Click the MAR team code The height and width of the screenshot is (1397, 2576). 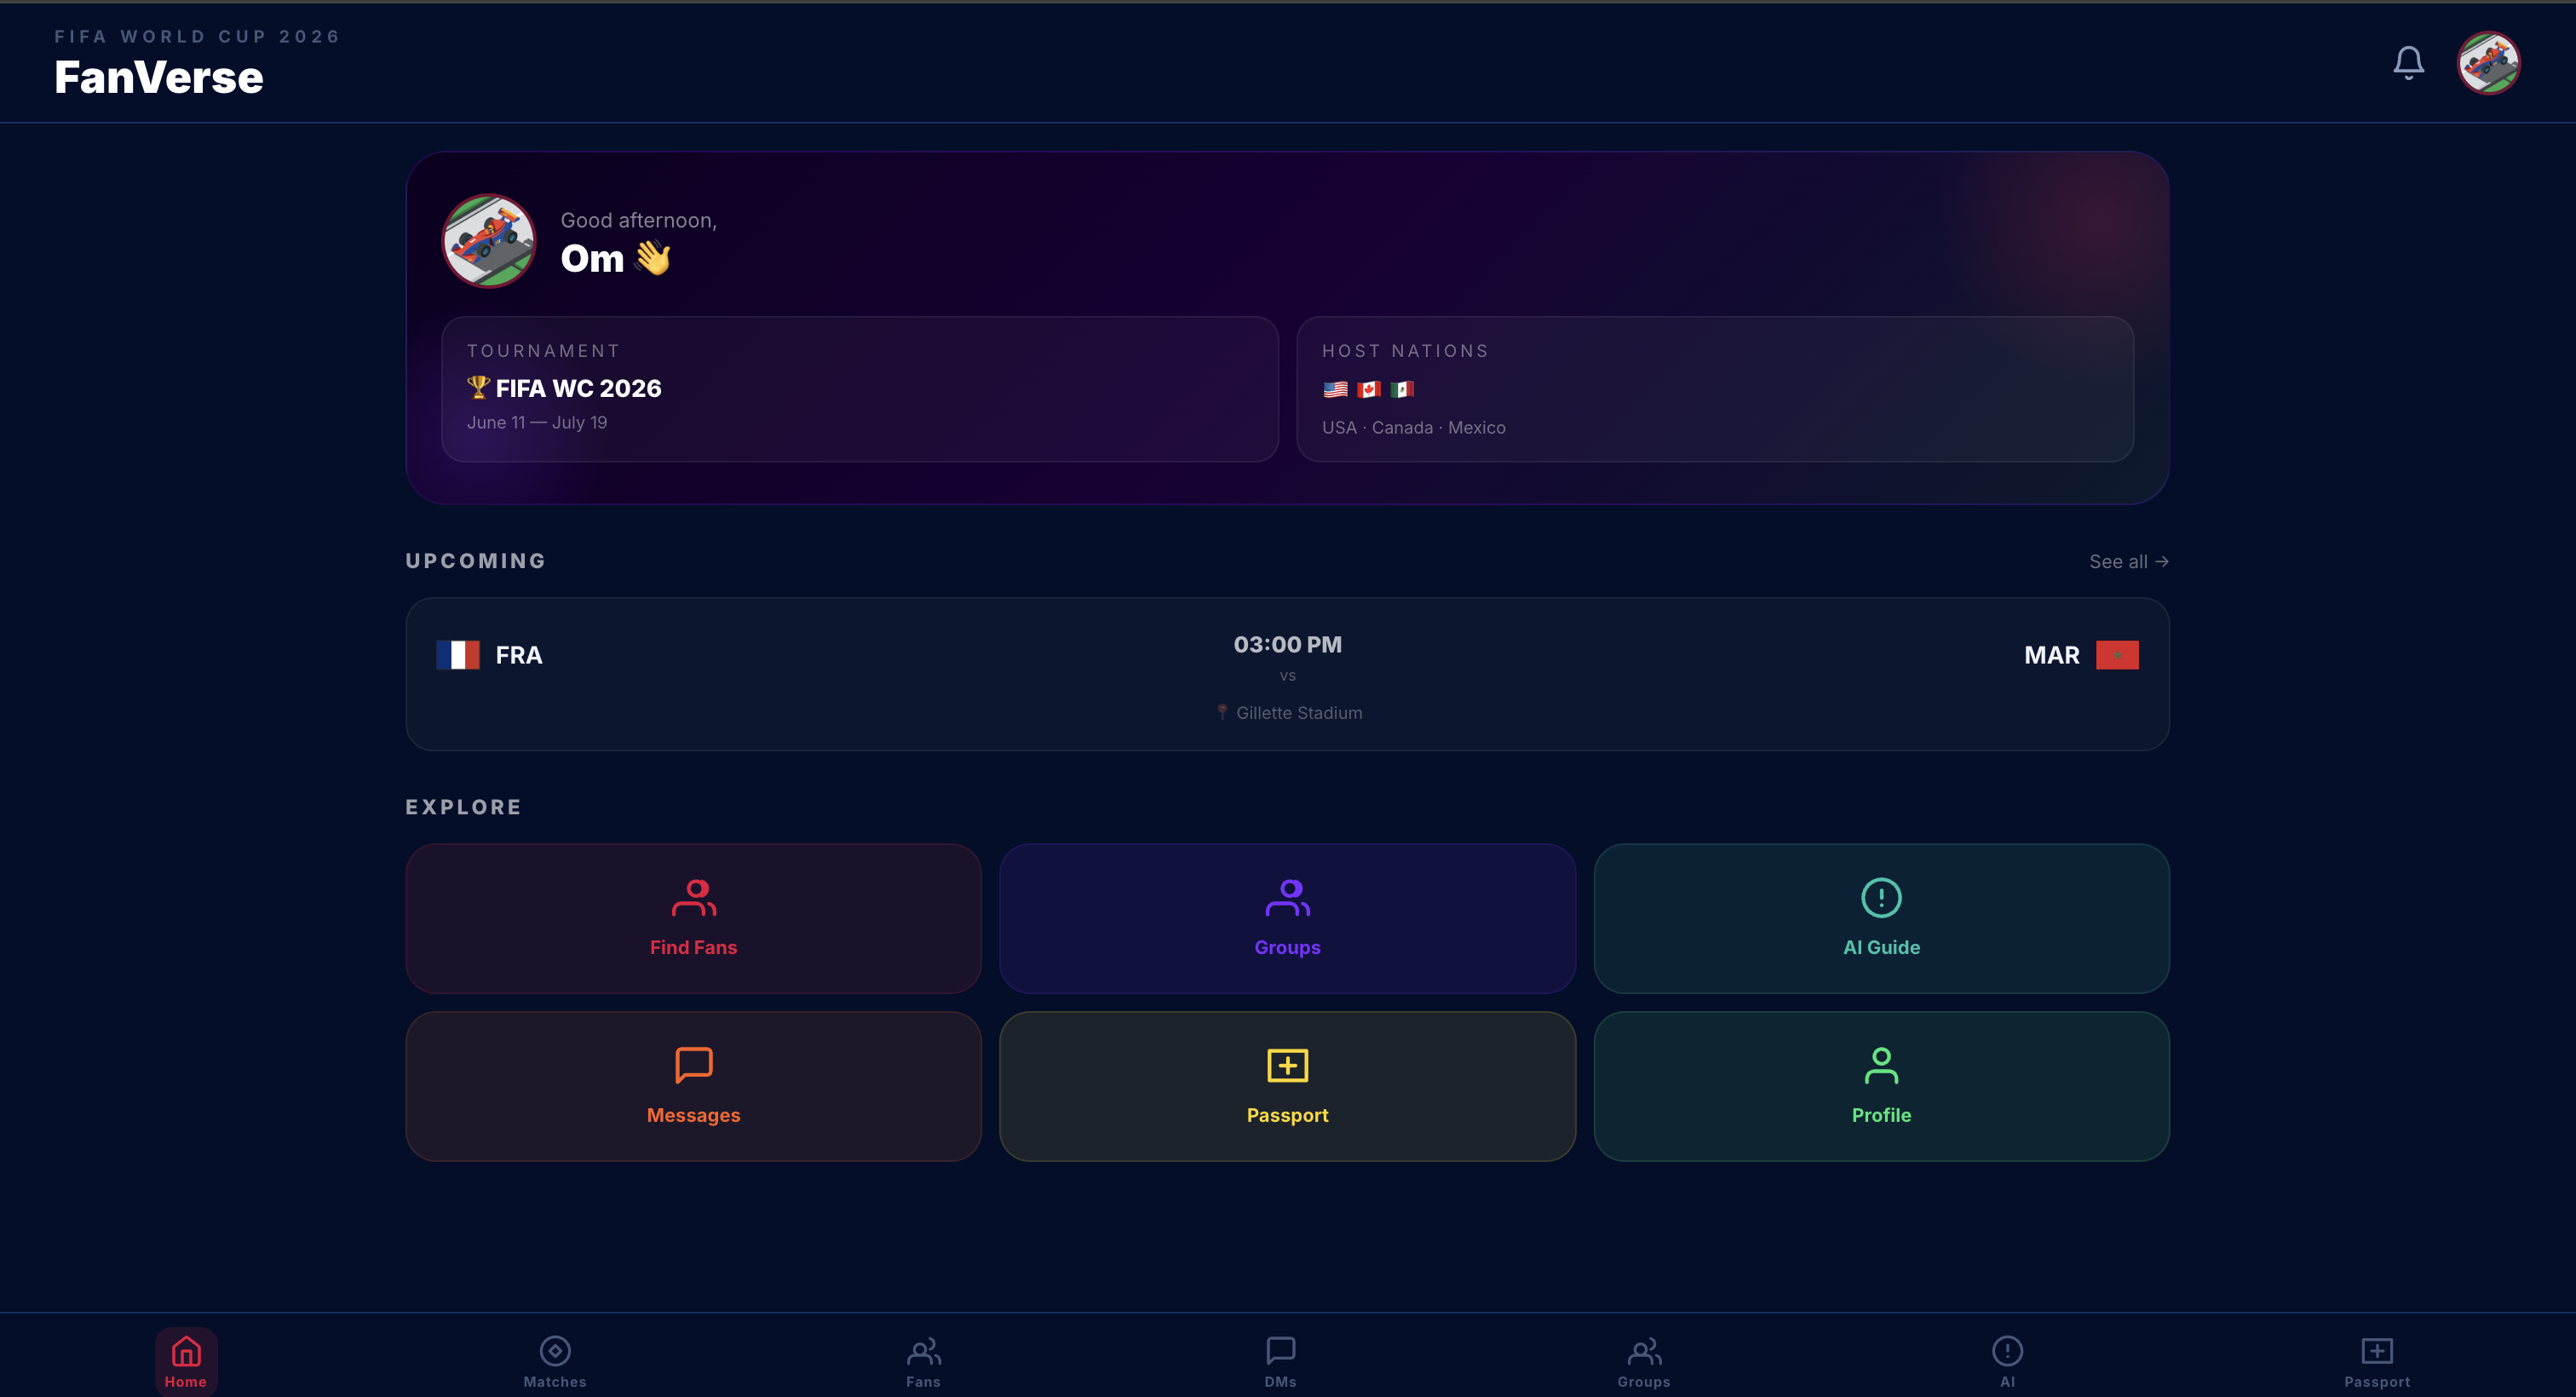2052,655
